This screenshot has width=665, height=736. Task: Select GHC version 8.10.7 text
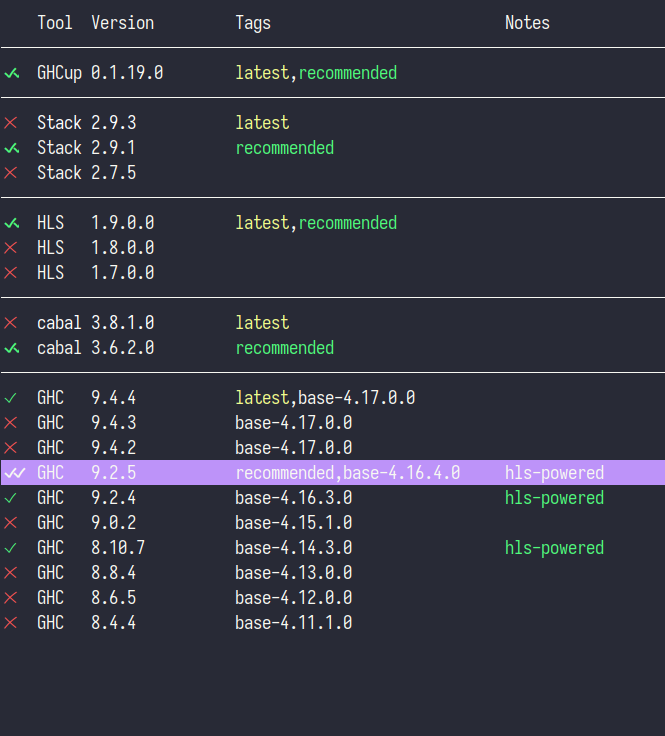(x=118, y=547)
